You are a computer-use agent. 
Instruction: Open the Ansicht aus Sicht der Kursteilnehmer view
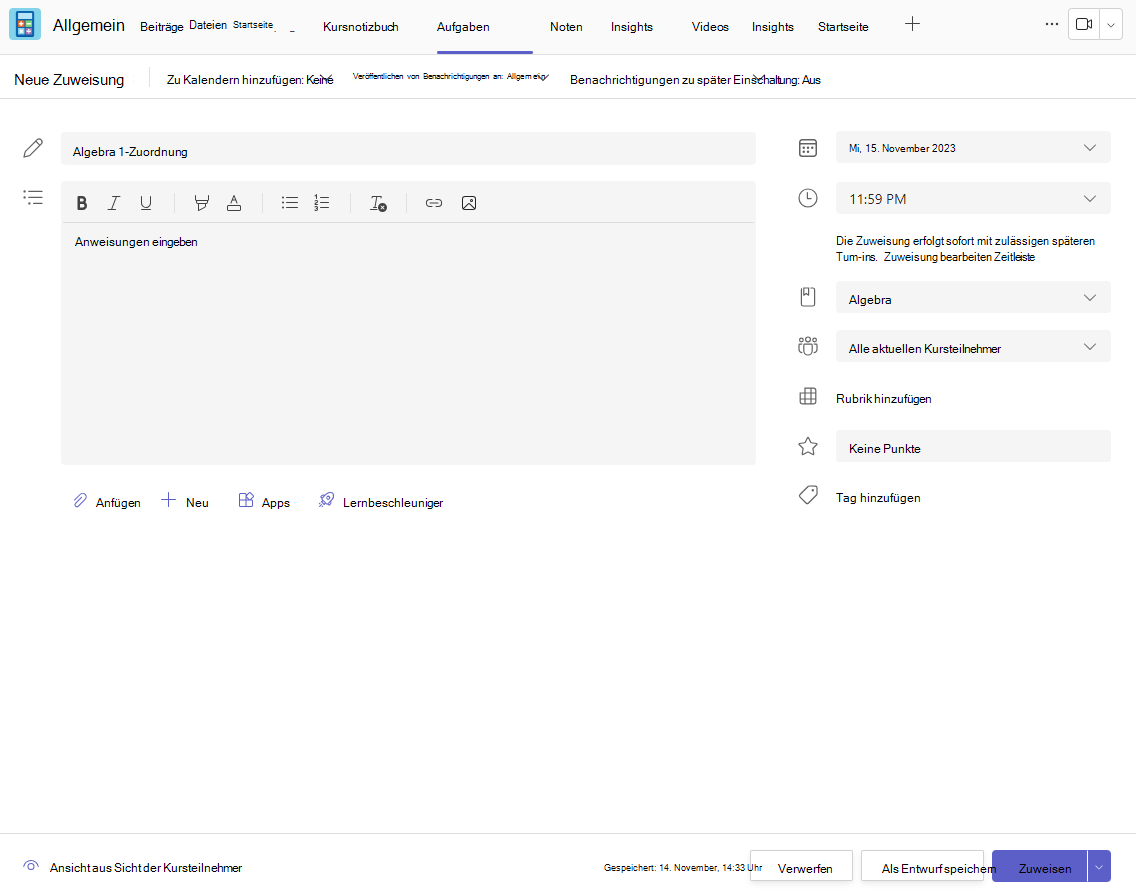click(133, 867)
